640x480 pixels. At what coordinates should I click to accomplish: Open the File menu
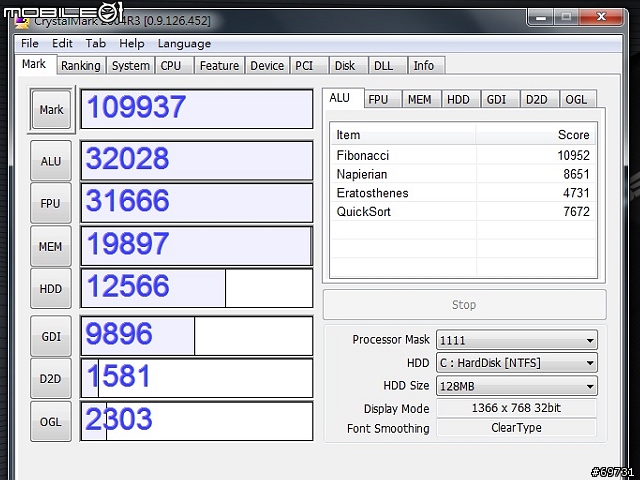[x=30, y=43]
